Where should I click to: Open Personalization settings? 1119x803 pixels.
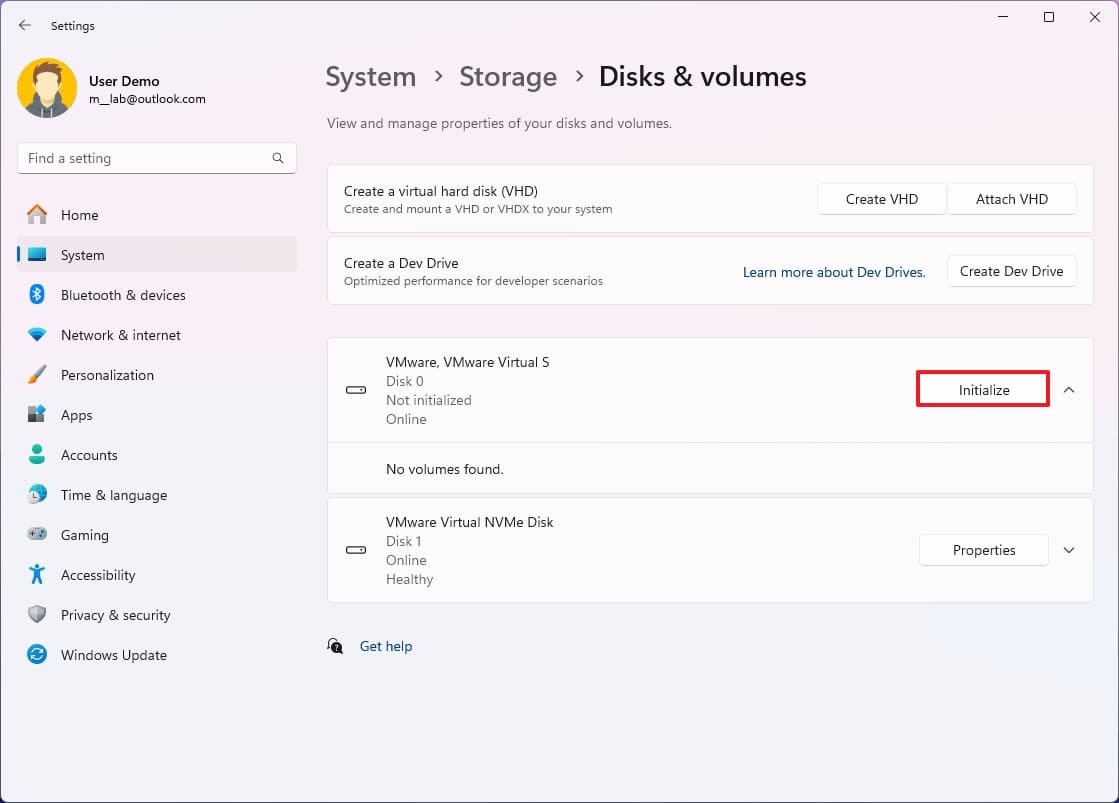[x=157, y=375]
